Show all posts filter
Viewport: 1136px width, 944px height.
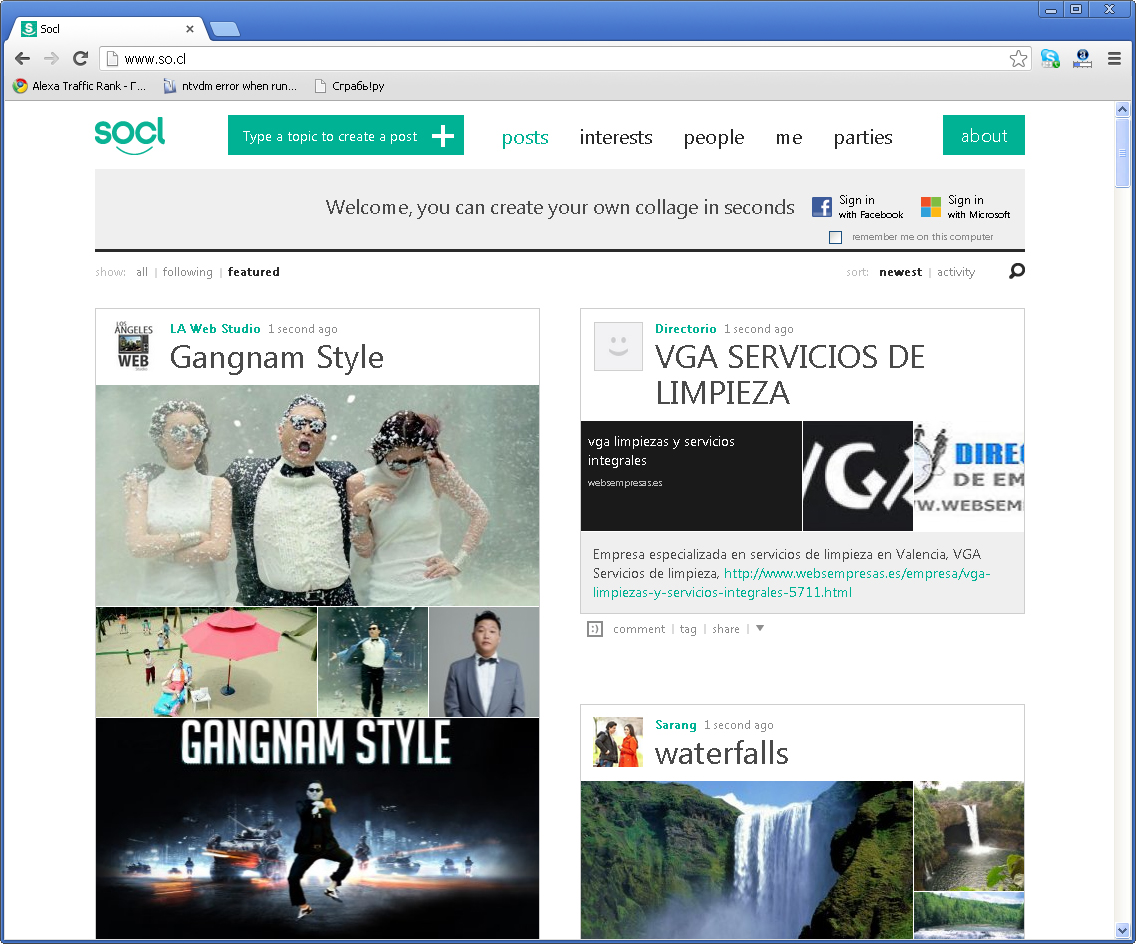click(142, 272)
